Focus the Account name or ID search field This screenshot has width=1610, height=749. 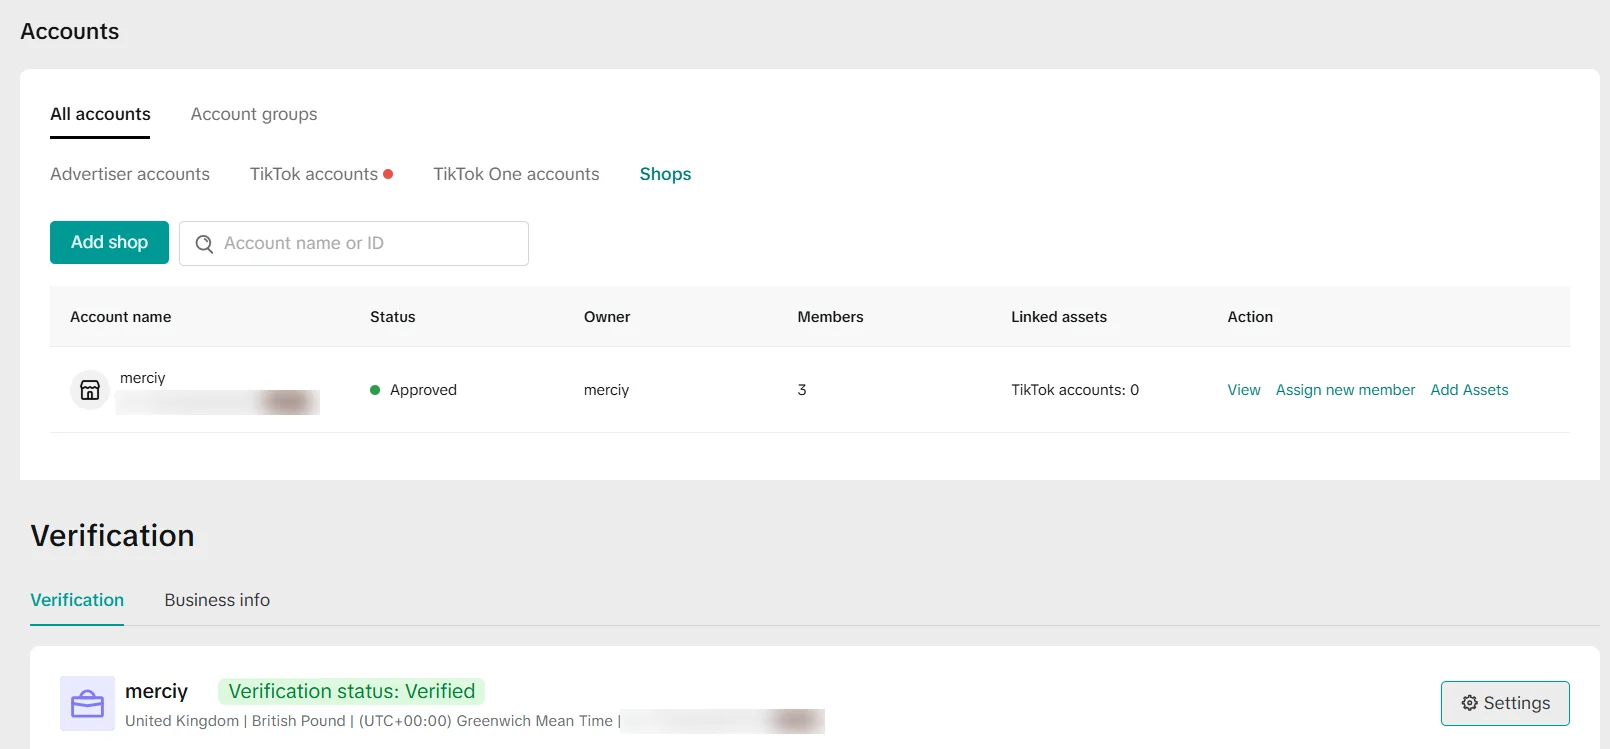(x=354, y=243)
